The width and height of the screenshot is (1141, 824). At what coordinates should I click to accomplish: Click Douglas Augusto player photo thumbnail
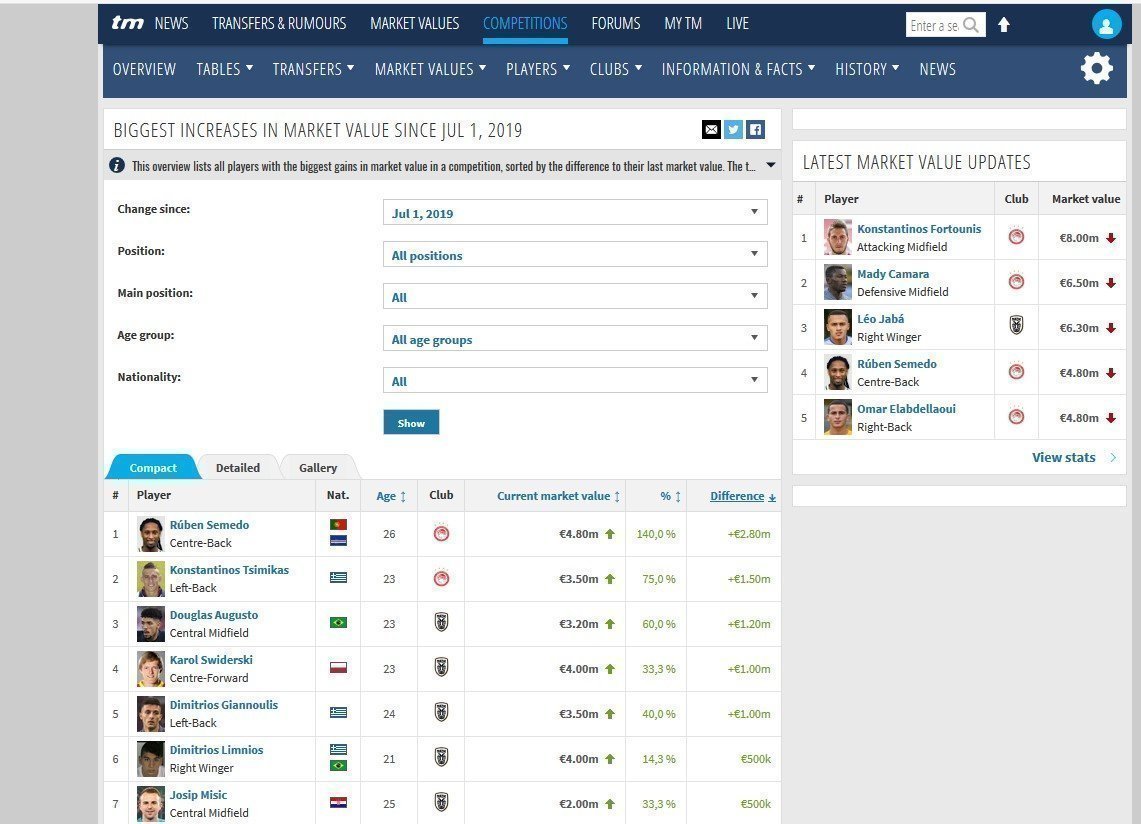point(151,624)
